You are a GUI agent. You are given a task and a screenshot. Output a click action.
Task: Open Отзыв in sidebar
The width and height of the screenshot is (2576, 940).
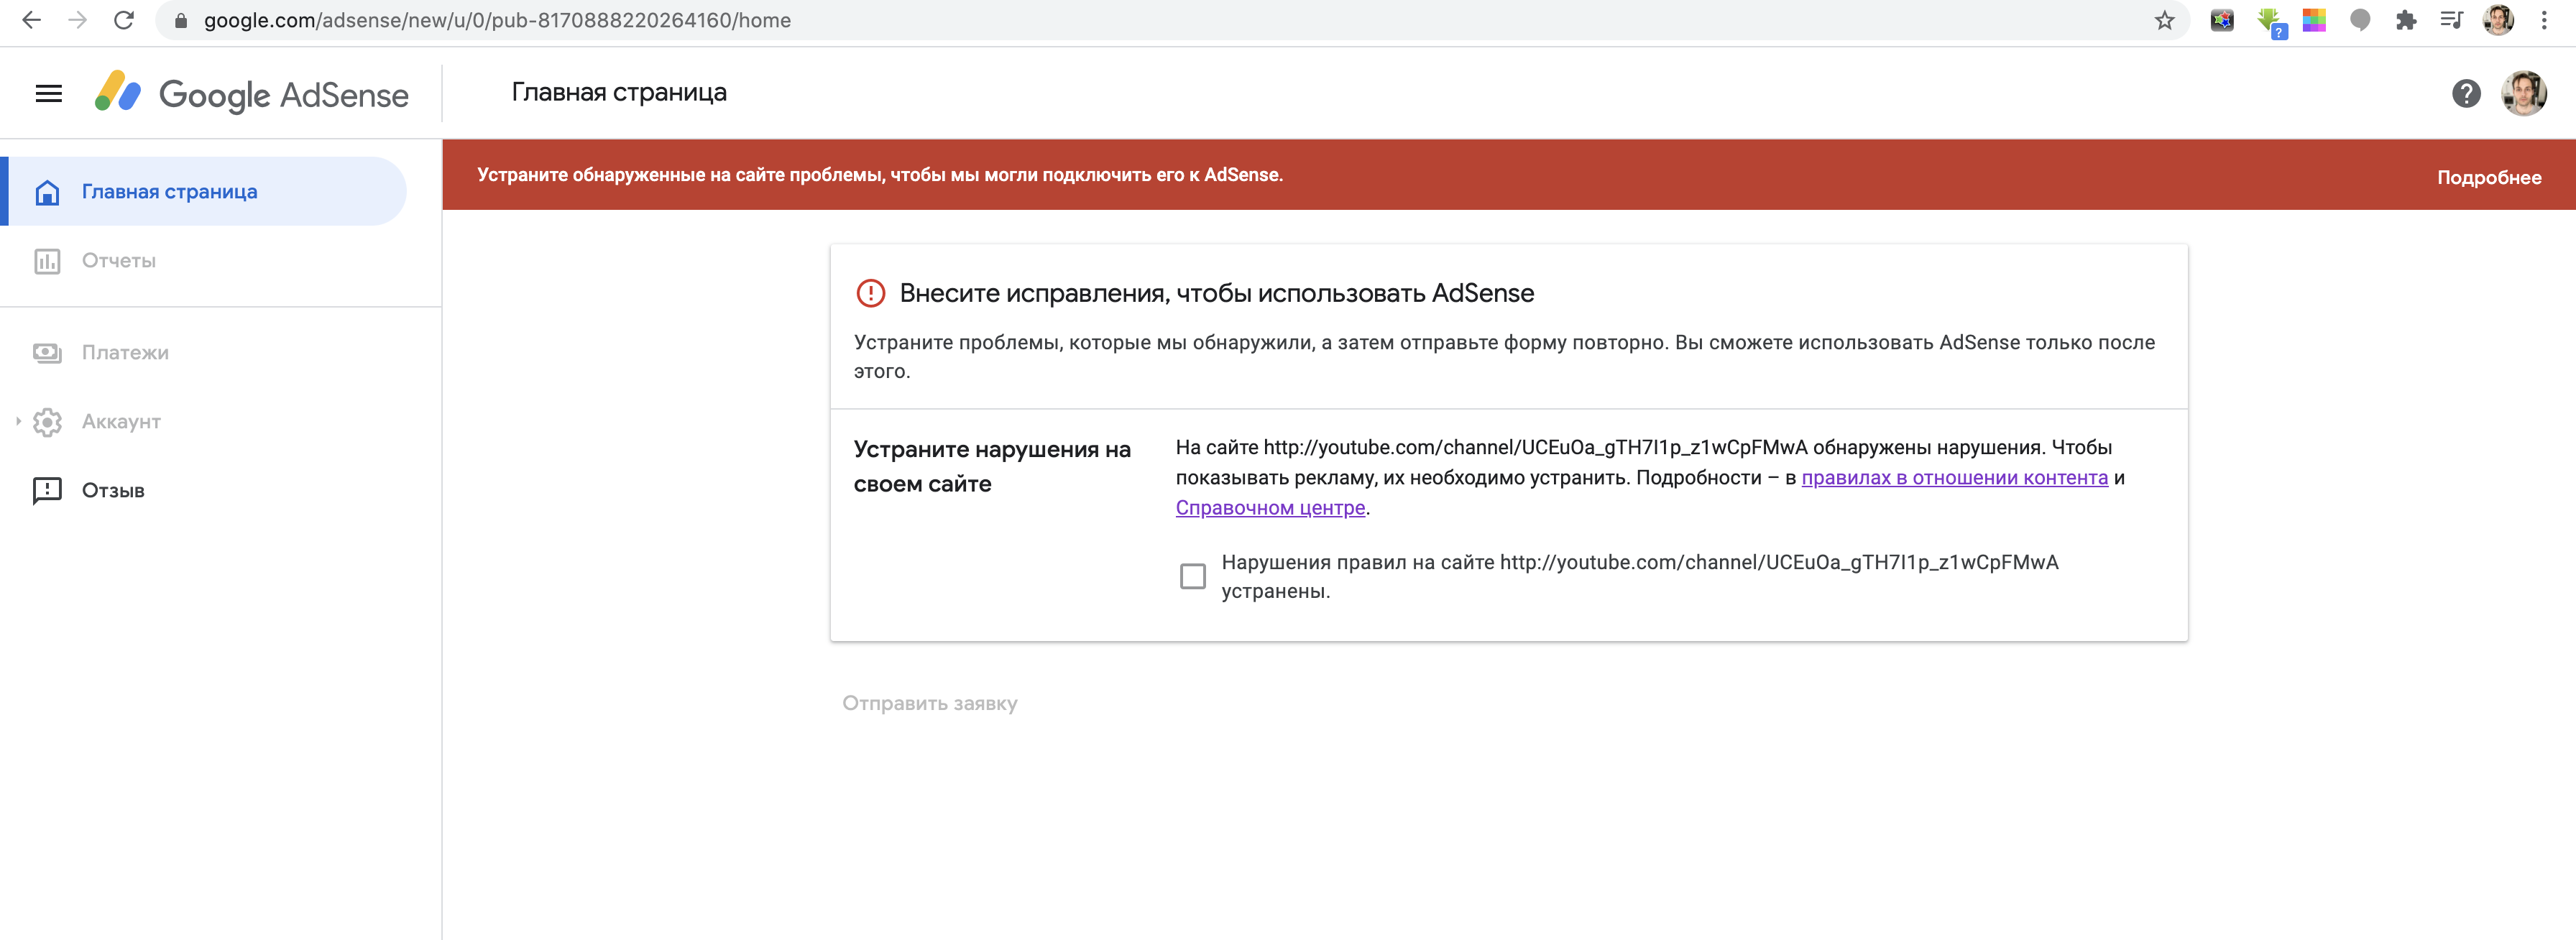[x=113, y=491]
